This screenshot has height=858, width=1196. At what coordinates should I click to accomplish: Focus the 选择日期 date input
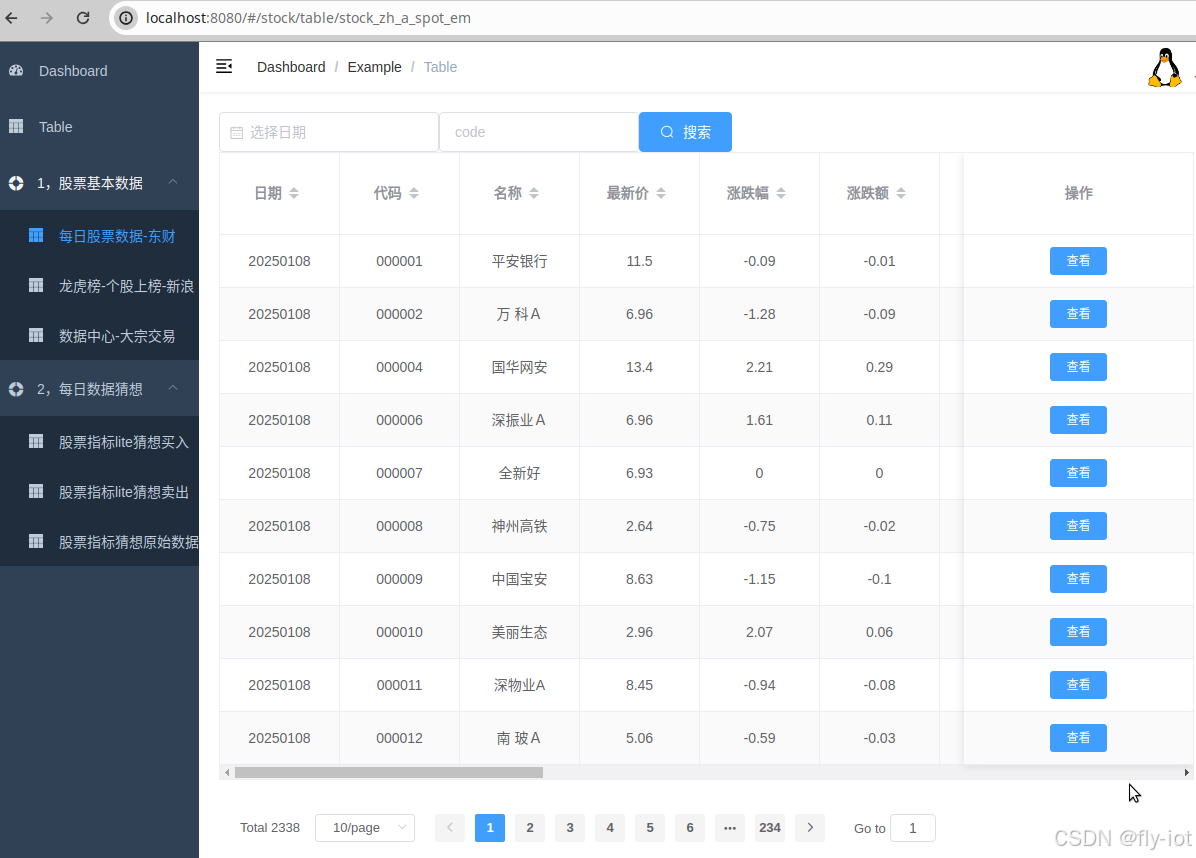click(329, 132)
